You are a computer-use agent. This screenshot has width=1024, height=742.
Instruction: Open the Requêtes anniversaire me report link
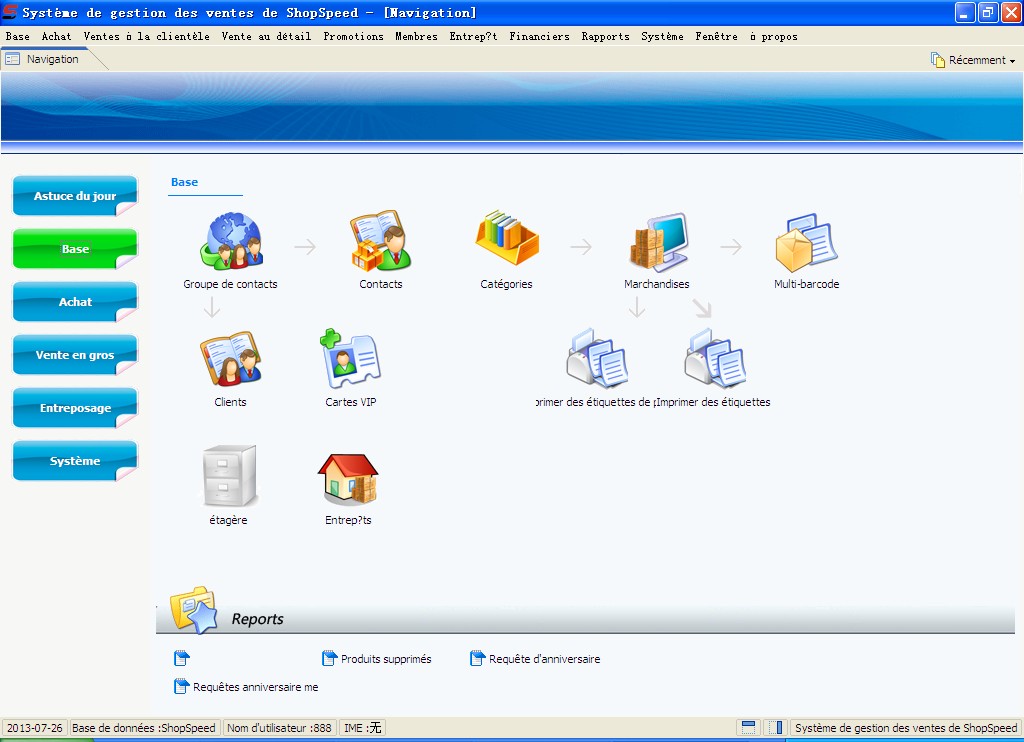tap(255, 687)
